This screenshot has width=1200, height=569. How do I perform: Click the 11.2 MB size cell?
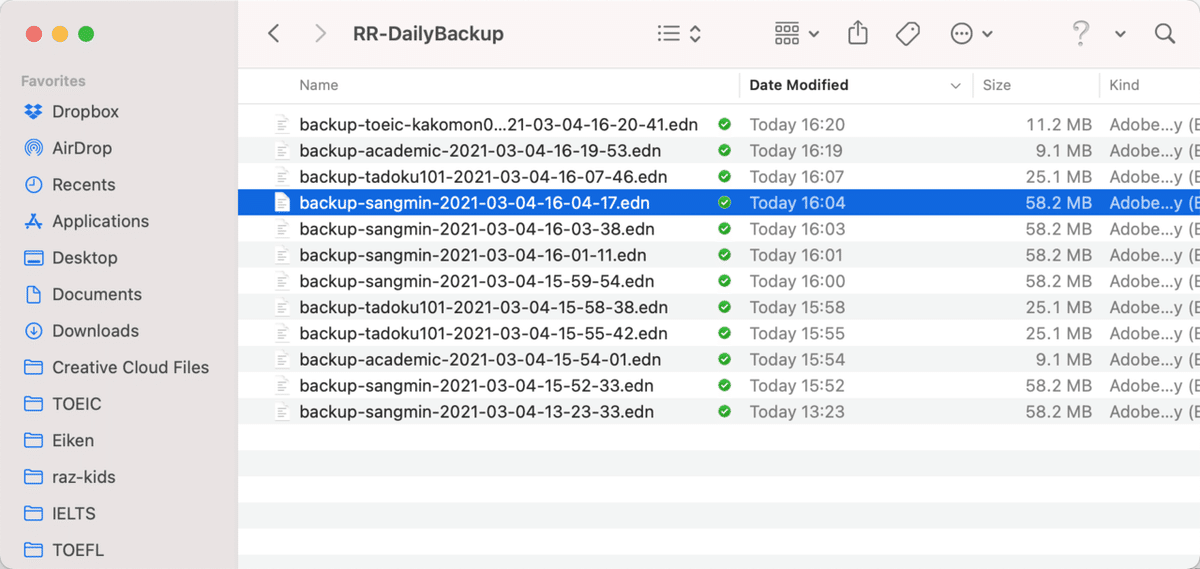coord(1059,125)
